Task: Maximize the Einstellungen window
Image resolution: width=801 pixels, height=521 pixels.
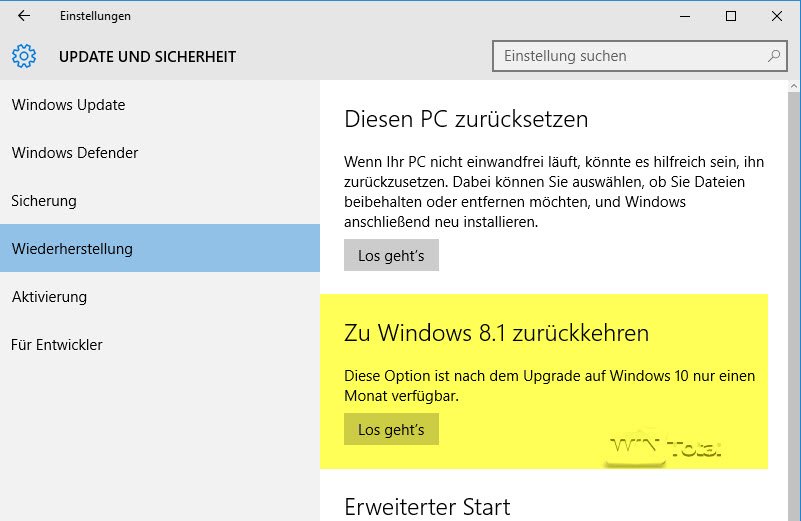Action: tap(731, 16)
